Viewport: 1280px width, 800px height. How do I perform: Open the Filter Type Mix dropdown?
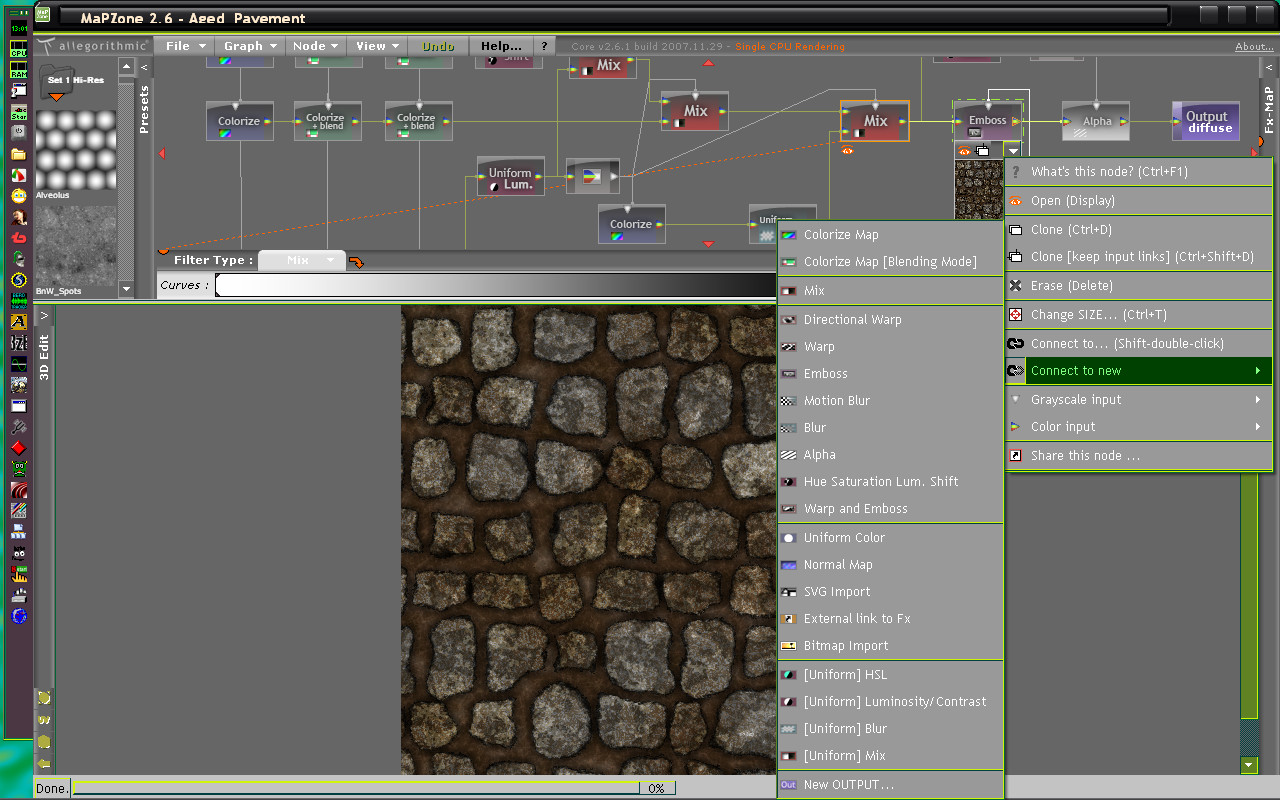(302, 260)
